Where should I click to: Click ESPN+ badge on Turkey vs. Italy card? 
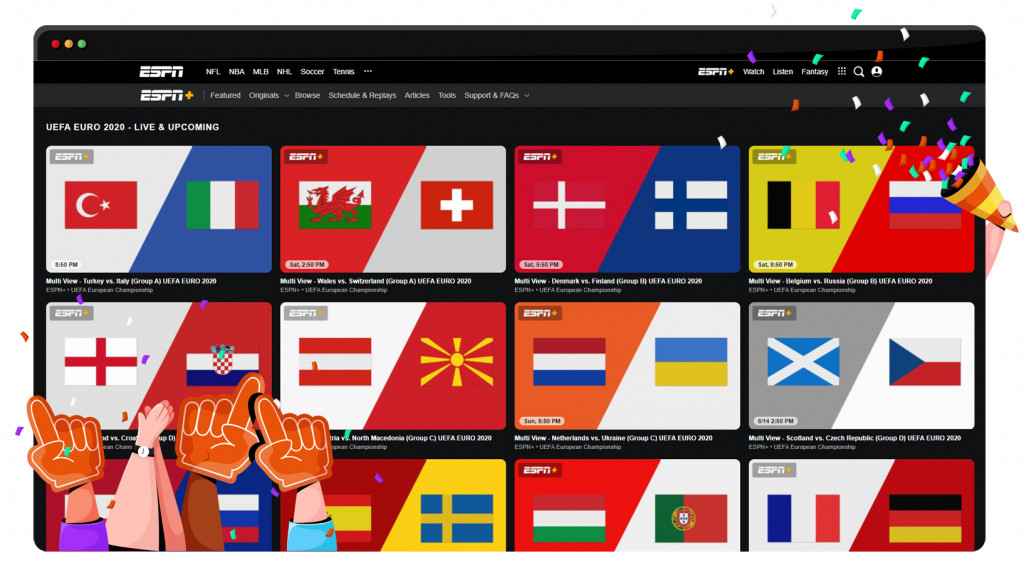[x=71, y=157]
